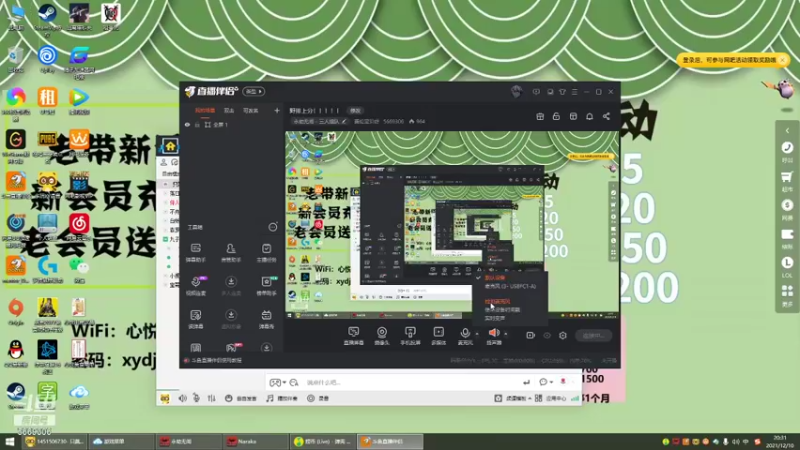Add a 手机投屏 phone cast source
The image size is (800, 450).
(x=410, y=336)
